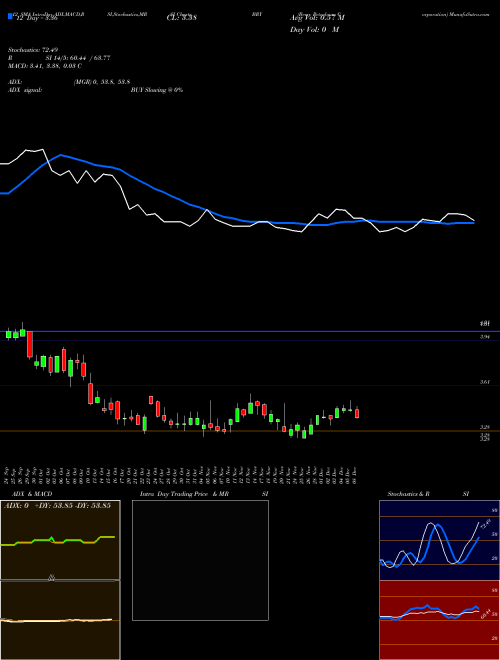Click the 'CL: 3.38' closing value
This screenshot has width=500, height=660.
point(182,18)
